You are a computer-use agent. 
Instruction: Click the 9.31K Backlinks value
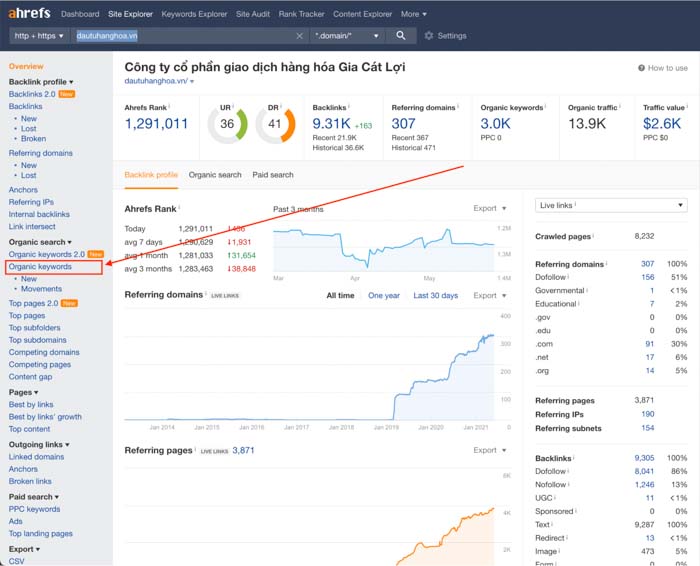click(x=331, y=123)
